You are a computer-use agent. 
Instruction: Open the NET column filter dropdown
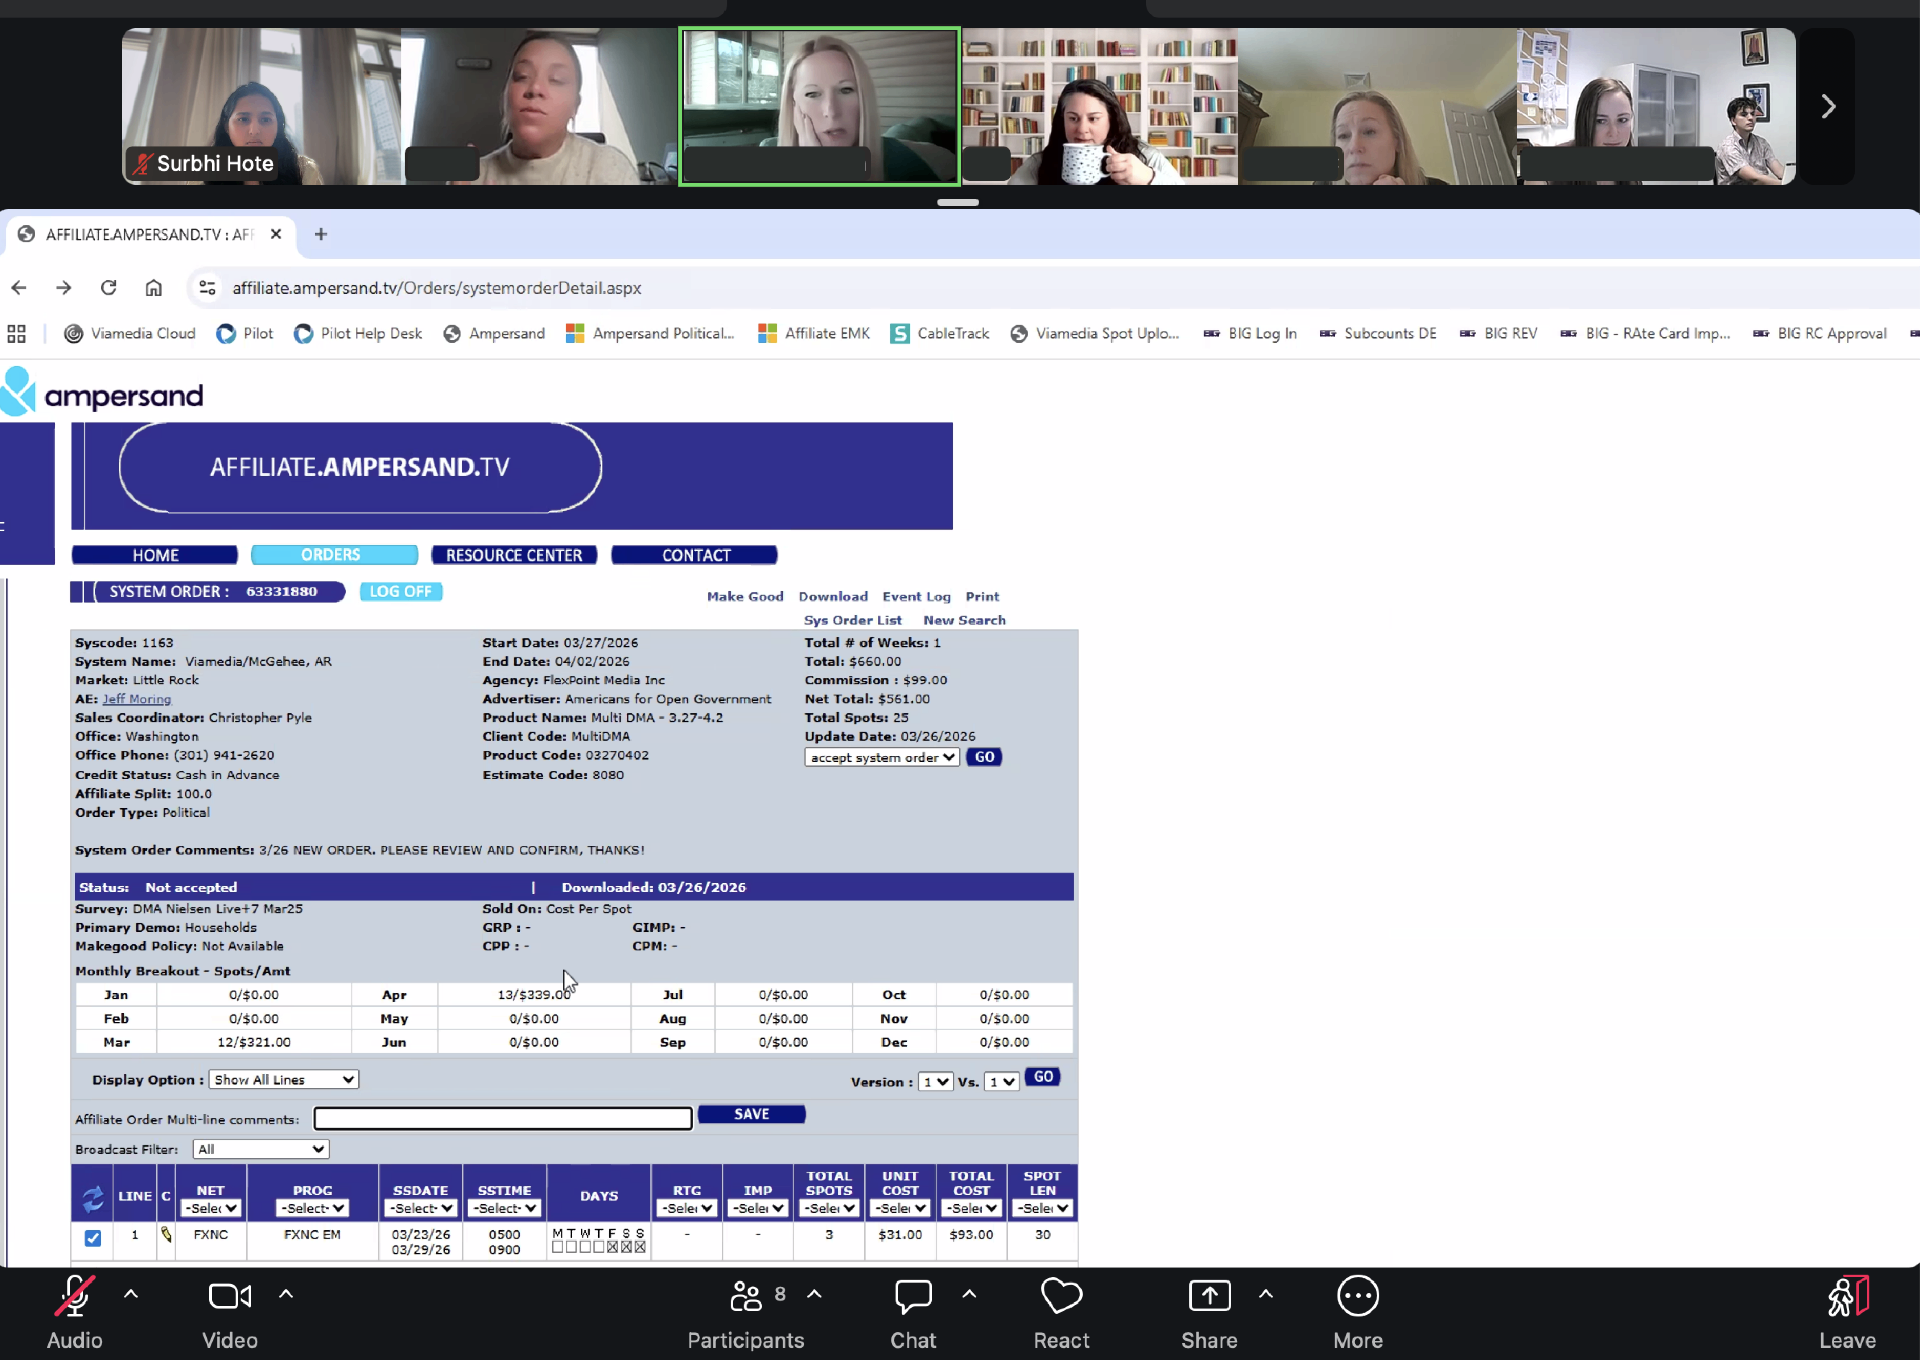pyautogui.click(x=211, y=1209)
